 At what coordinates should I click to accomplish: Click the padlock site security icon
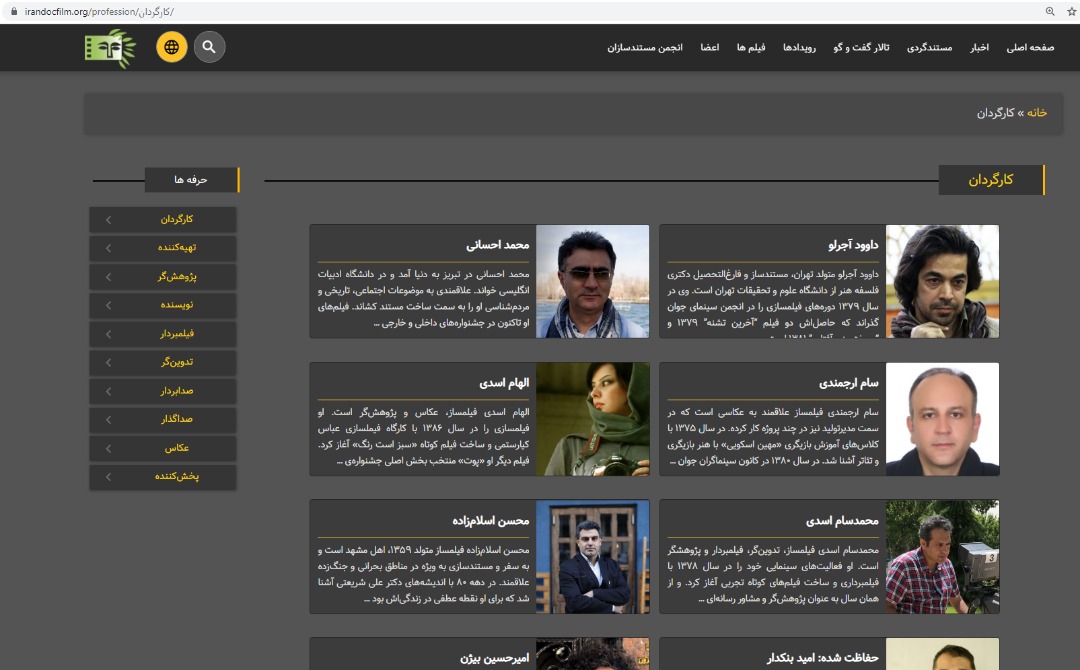pos(14,11)
